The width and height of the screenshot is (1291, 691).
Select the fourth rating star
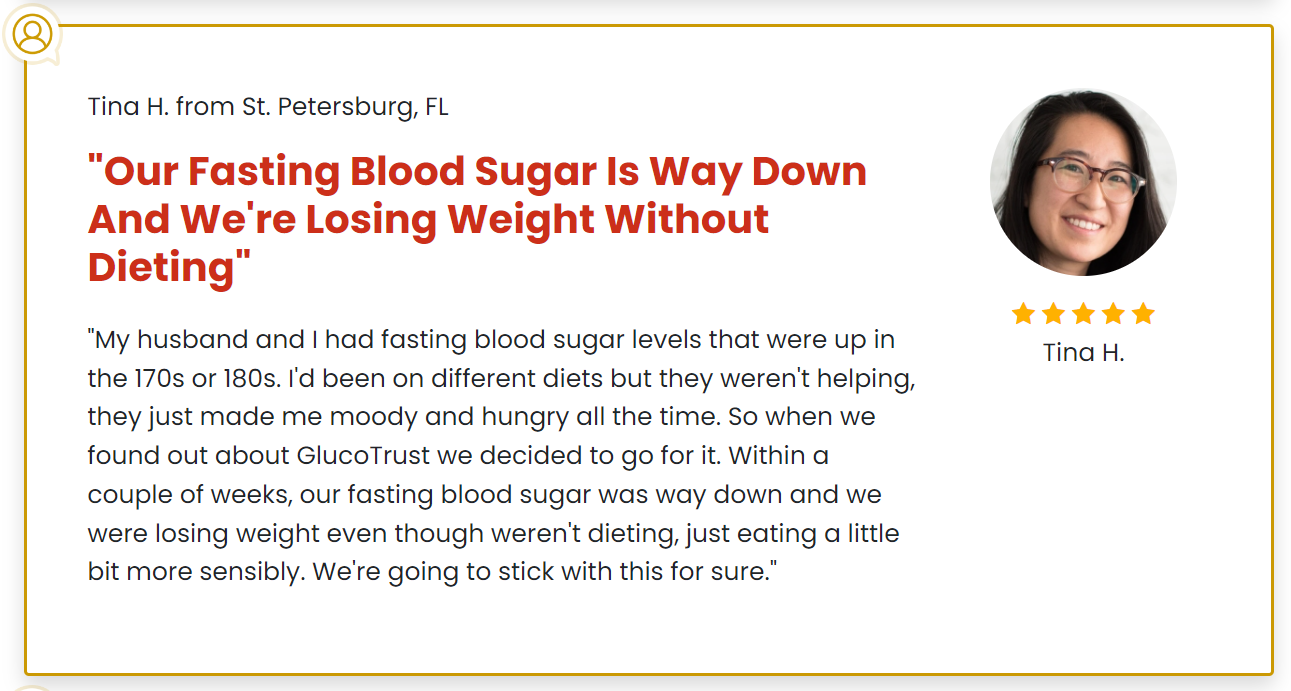click(x=1113, y=314)
